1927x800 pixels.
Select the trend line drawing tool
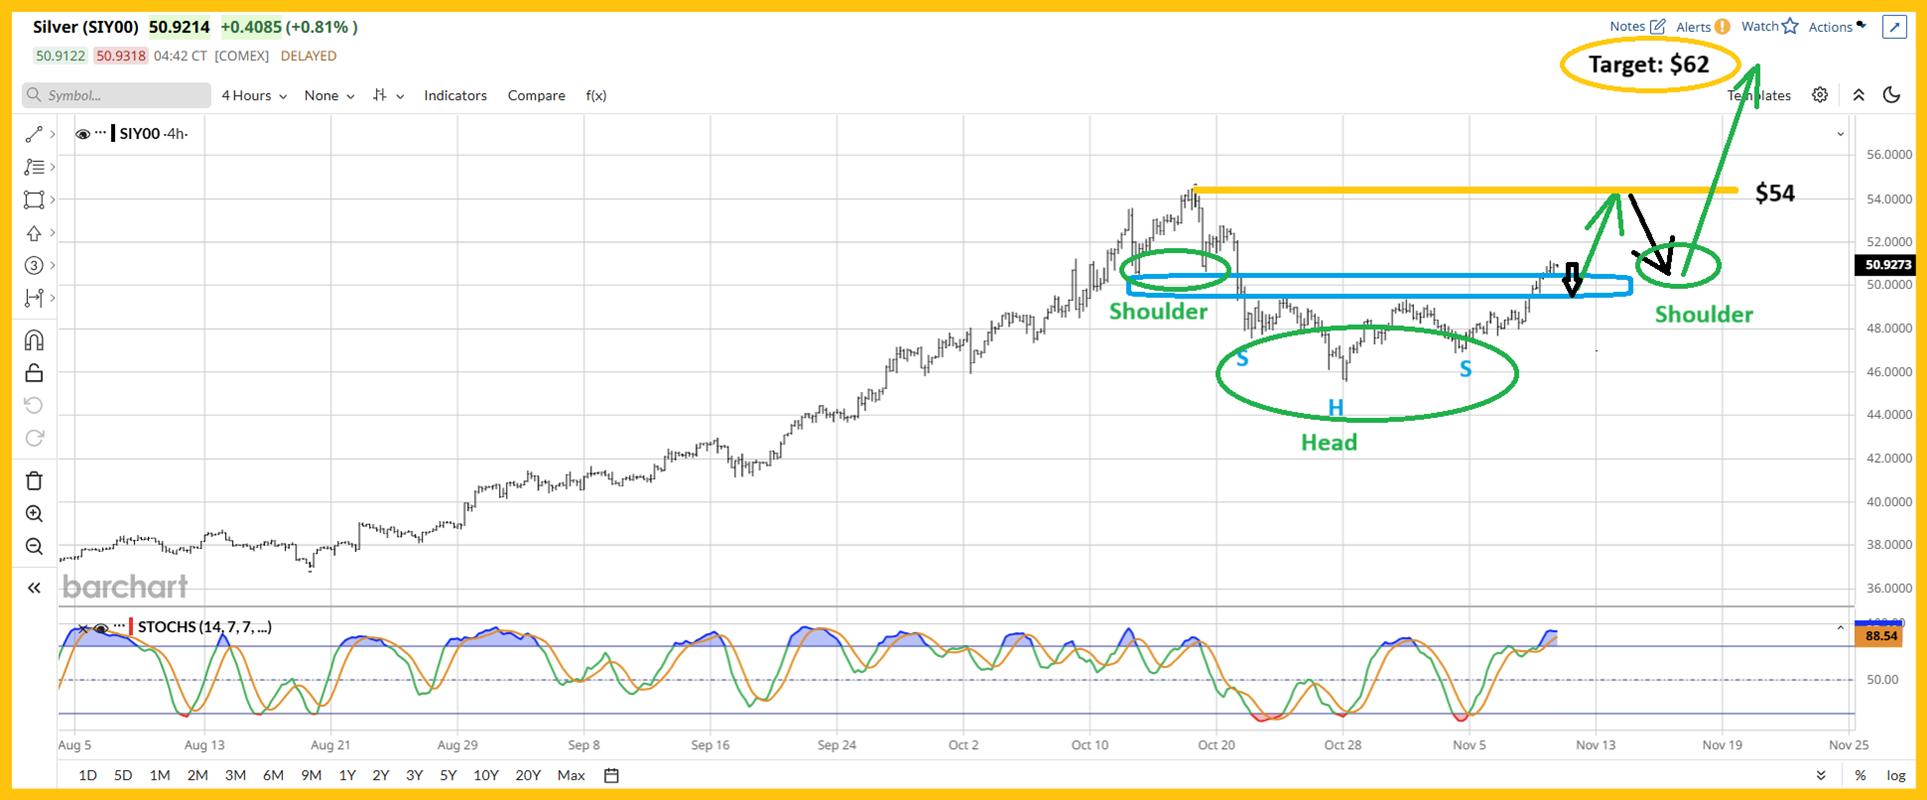(34, 134)
